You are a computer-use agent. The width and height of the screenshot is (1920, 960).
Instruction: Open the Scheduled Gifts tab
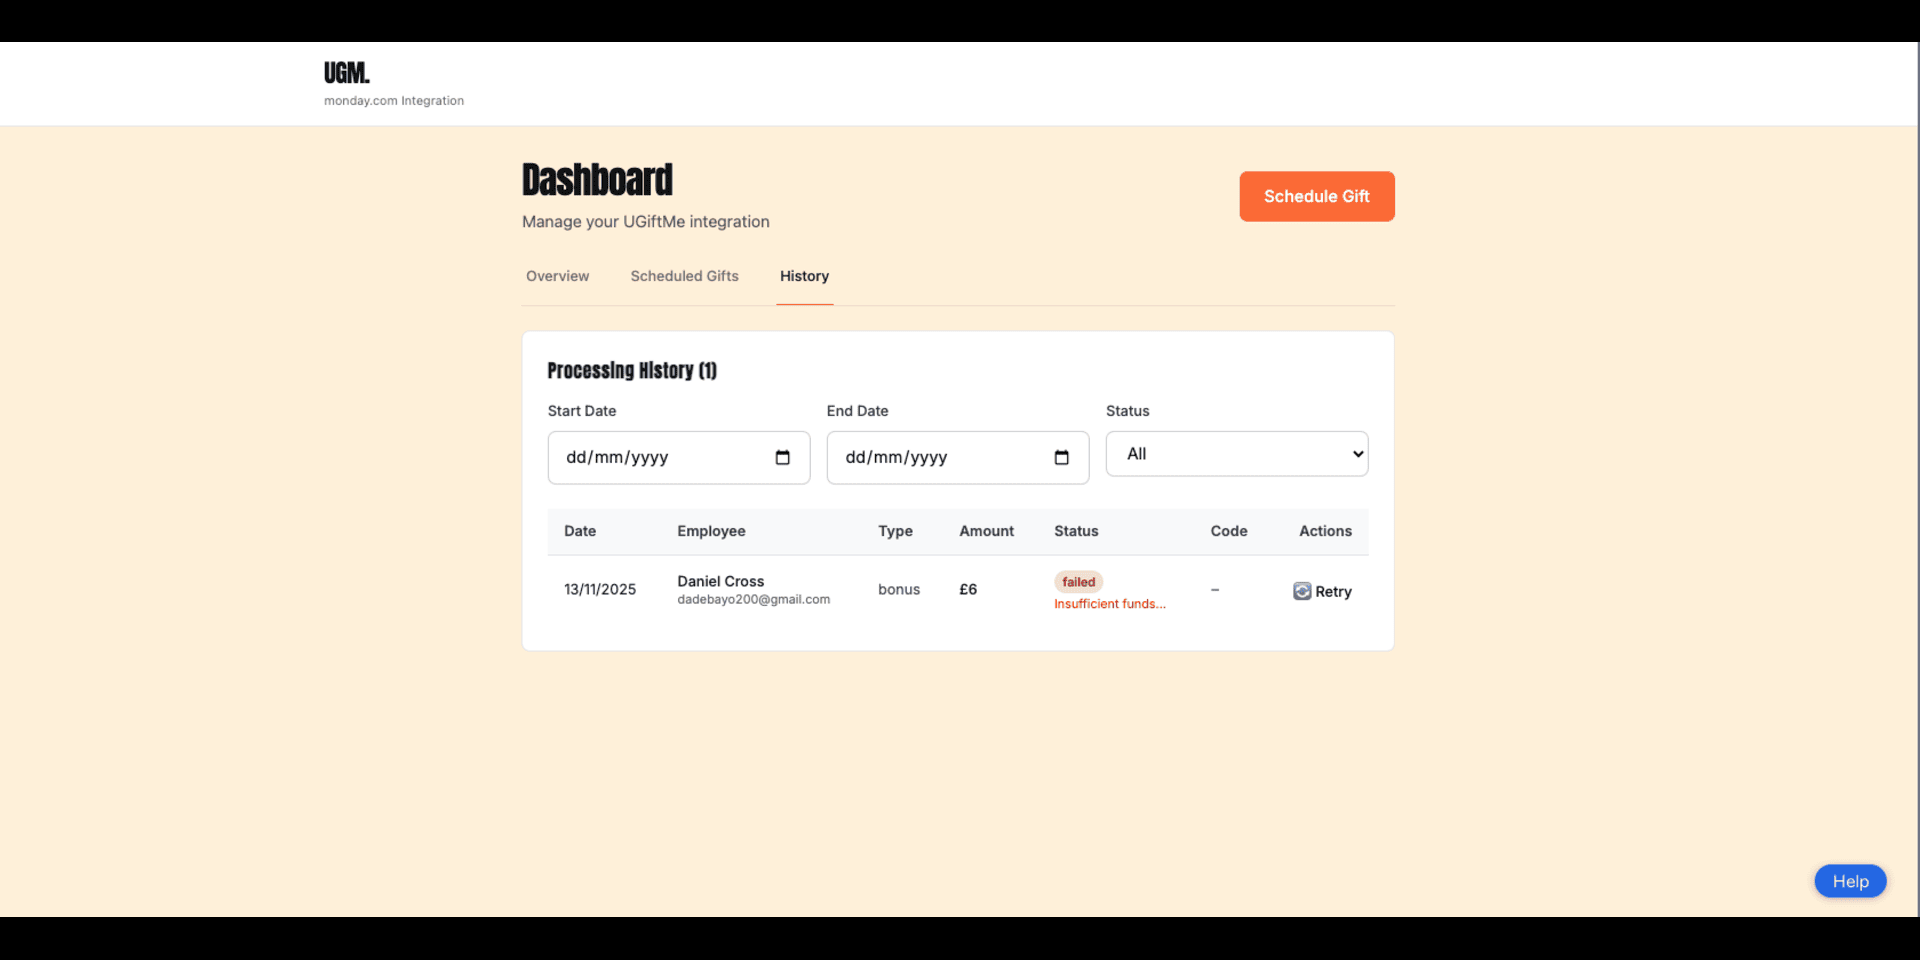(684, 276)
